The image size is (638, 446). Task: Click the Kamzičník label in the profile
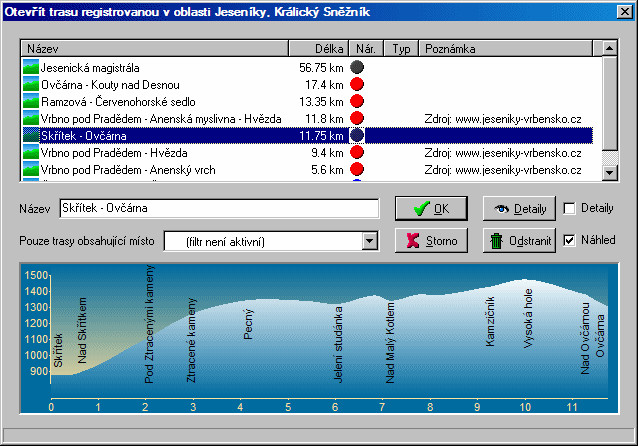pyautogui.click(x=490, y=321)
